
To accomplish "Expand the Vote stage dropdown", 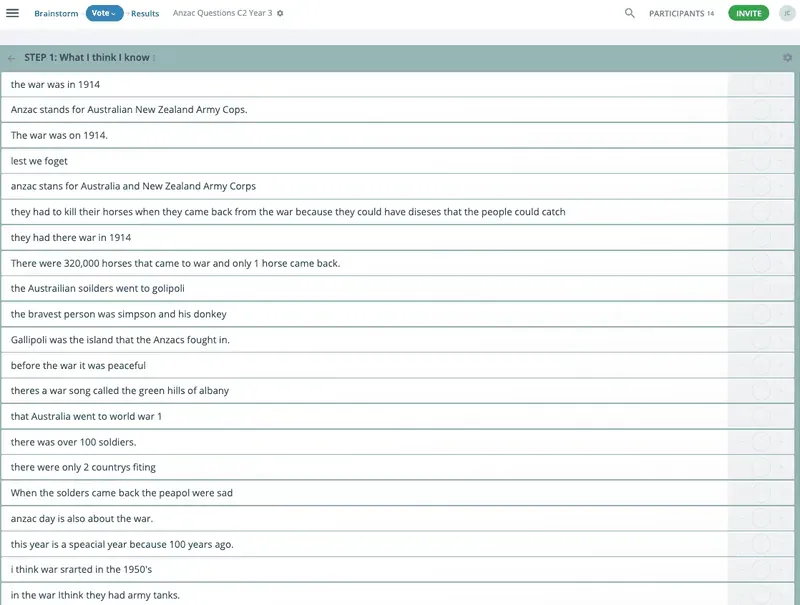I will click(104, 13).
